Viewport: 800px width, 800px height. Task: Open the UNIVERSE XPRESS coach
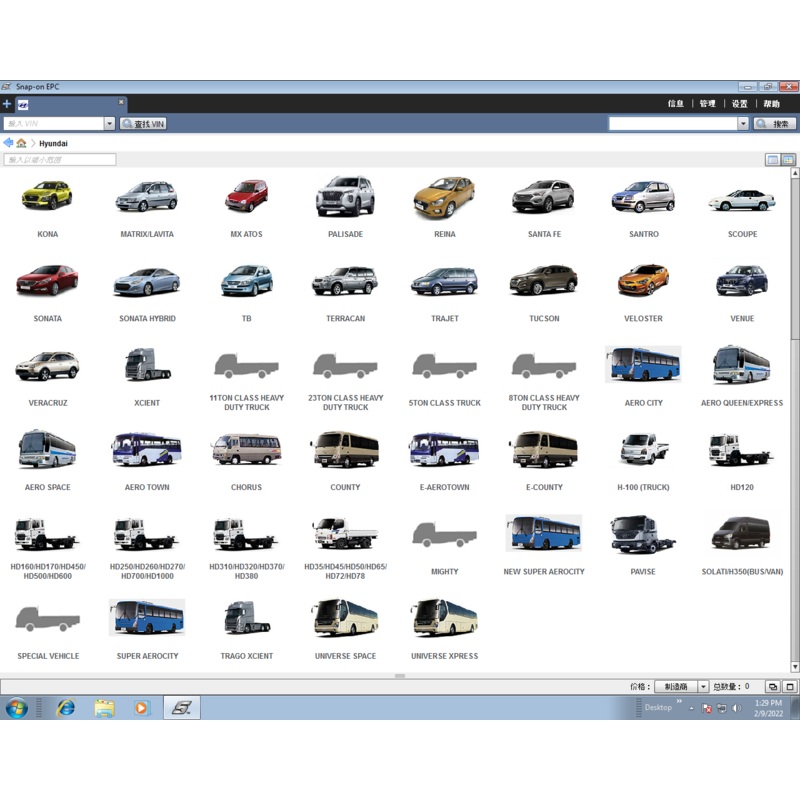444,617
